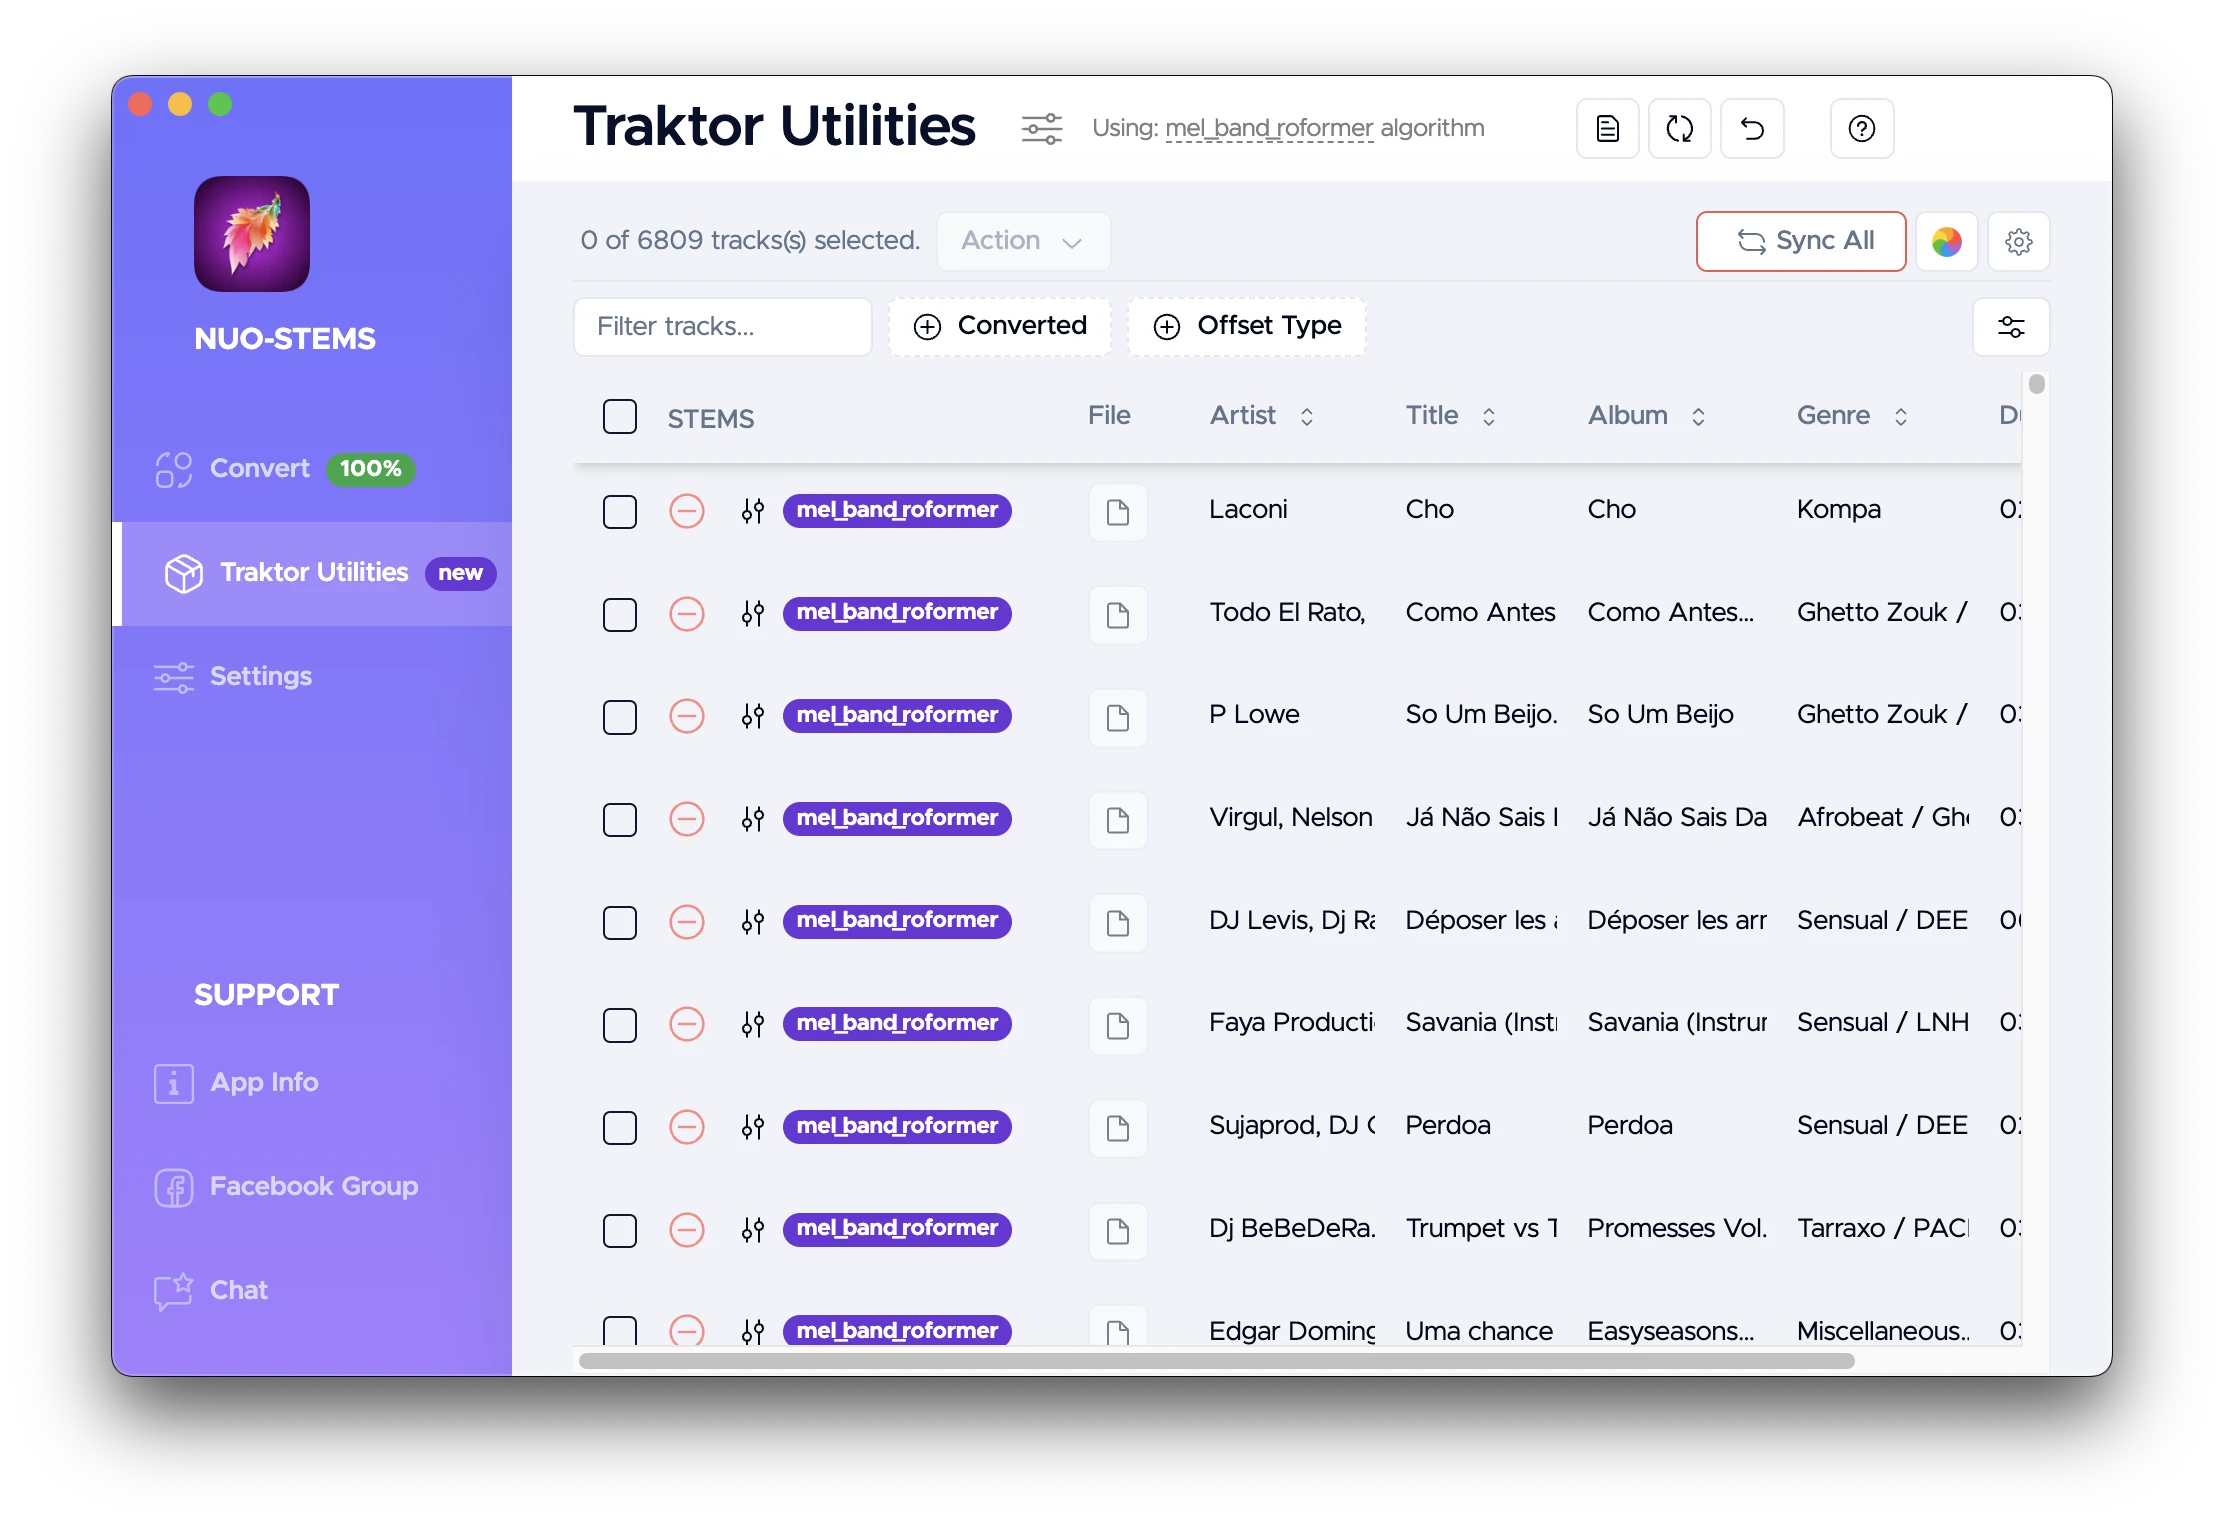The height and width of the screenshot is (1524, 2224).
Task: Open the gear settings icon next to Sync All
Action: click(2018, 241)
